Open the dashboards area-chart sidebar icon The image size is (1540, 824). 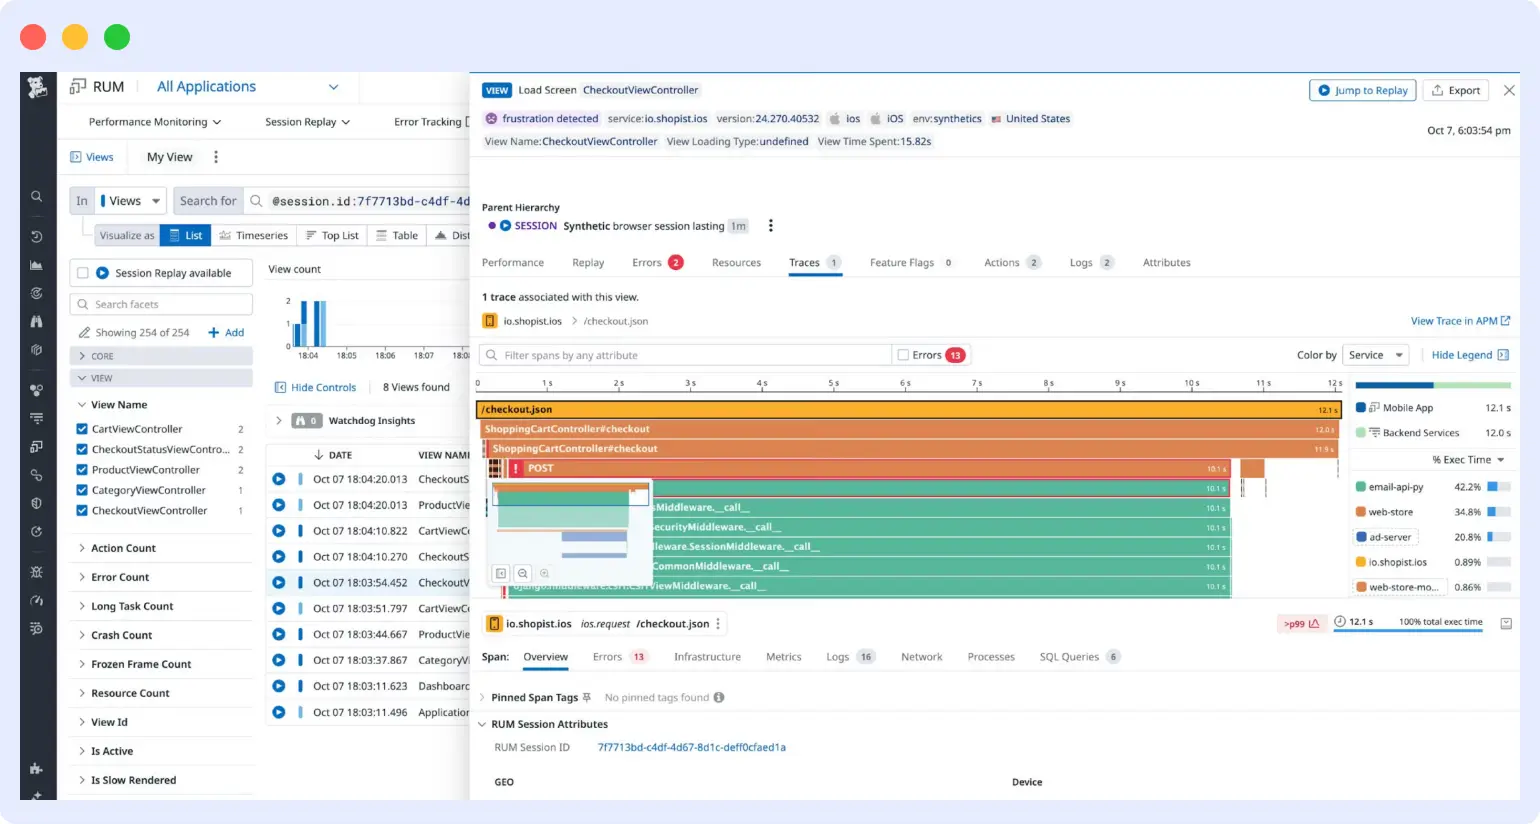pyautogui.click(x=37, y=265)
